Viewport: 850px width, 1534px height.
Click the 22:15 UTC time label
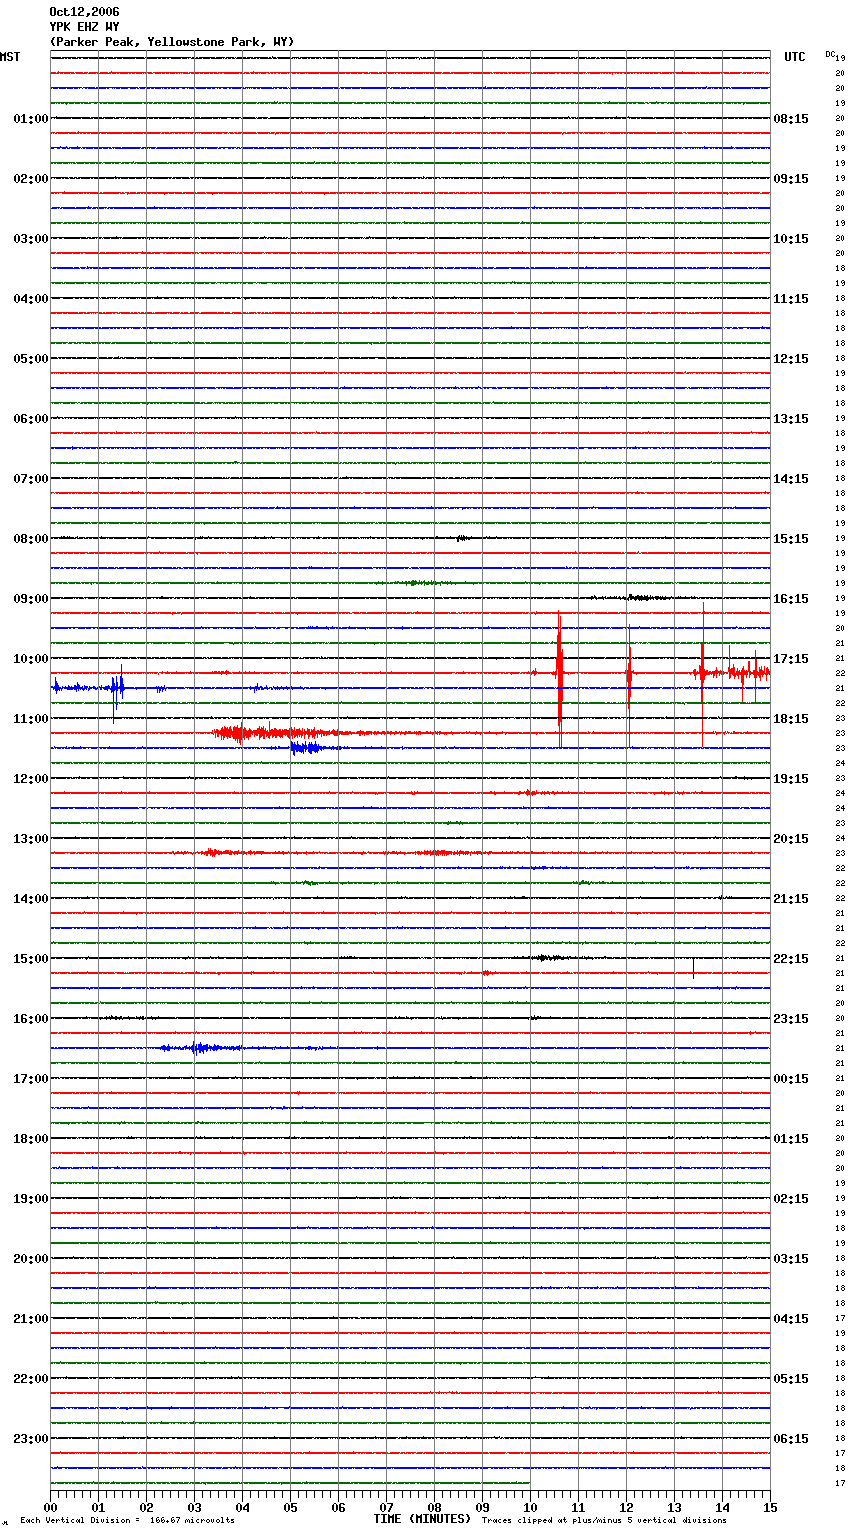[791, 959]
